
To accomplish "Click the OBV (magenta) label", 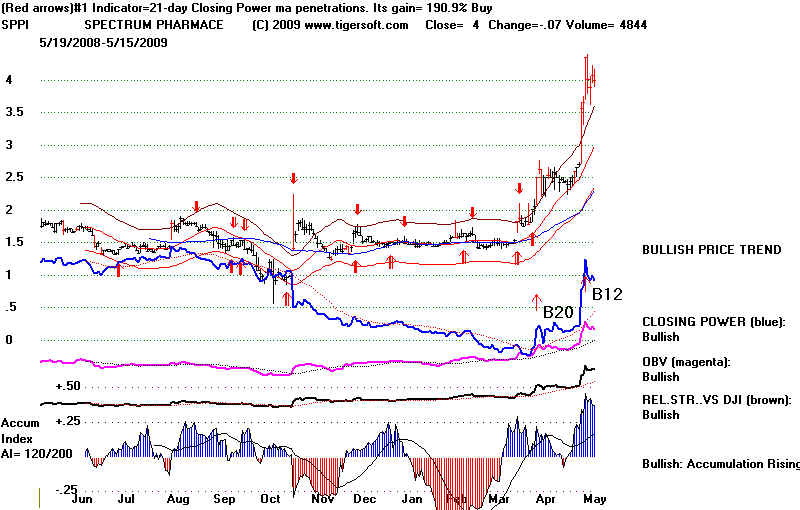I will coord(686,362).
